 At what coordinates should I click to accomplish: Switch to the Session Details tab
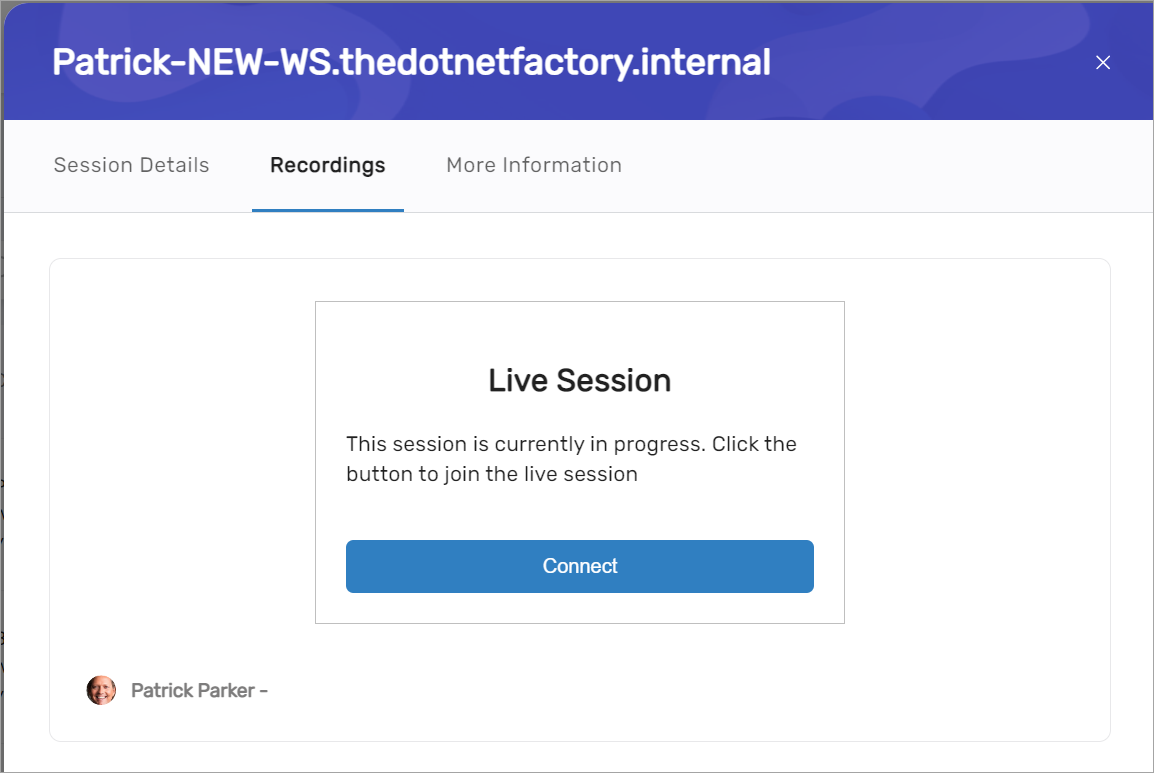point(131,165)
